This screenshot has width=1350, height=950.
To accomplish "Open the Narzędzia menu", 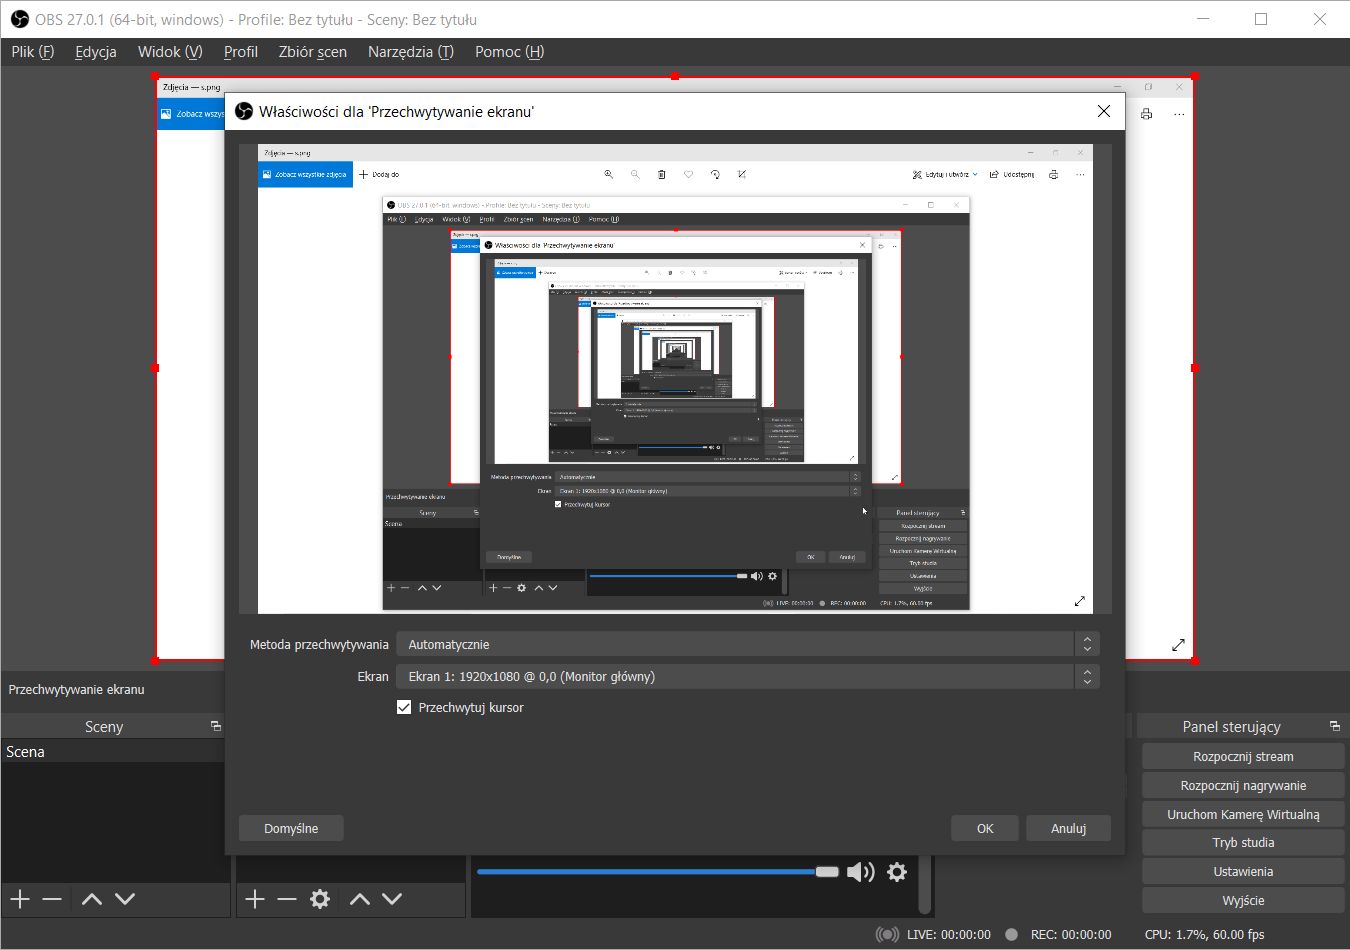I will click(411, 52).
